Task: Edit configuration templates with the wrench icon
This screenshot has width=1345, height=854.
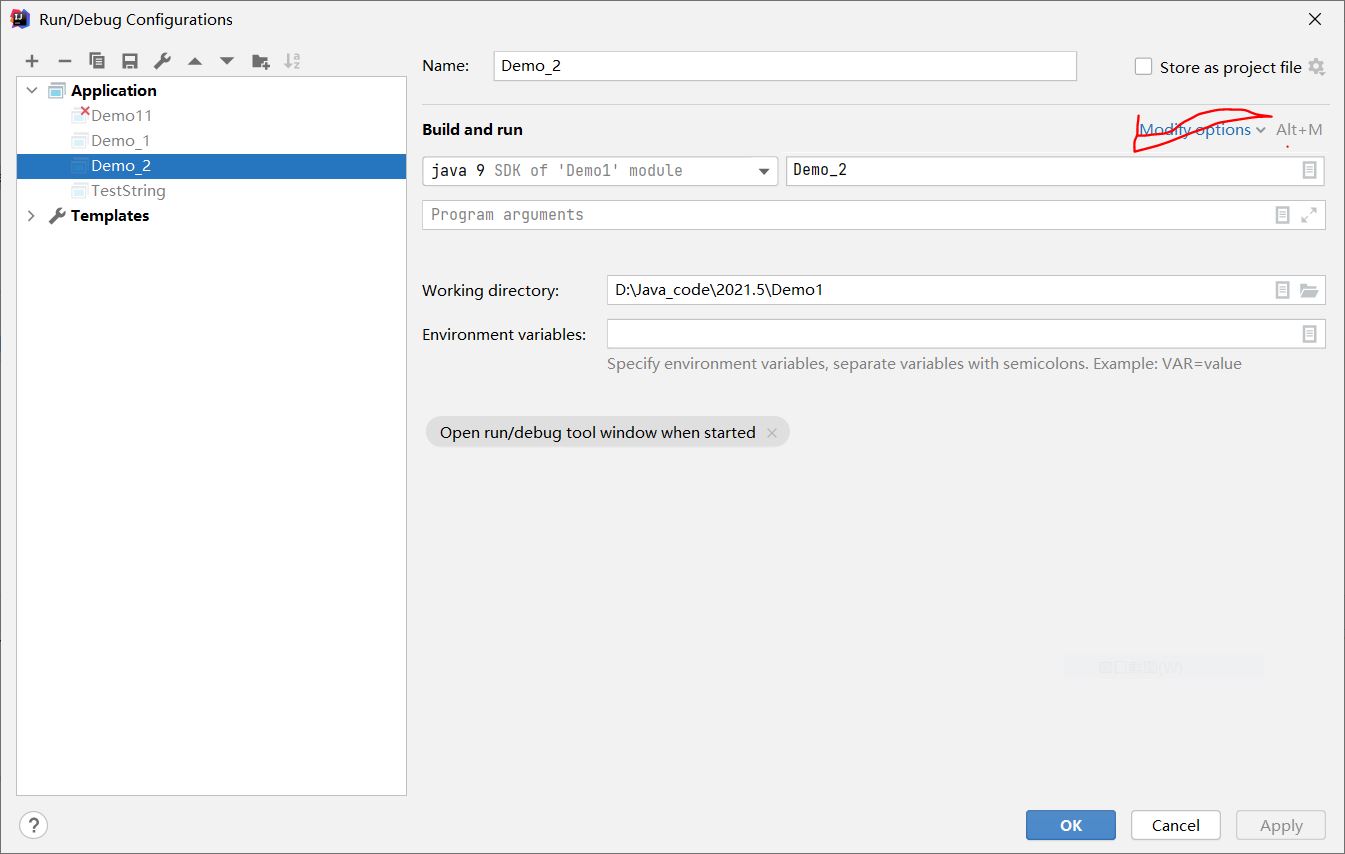Action: click(x=161, y=60)
